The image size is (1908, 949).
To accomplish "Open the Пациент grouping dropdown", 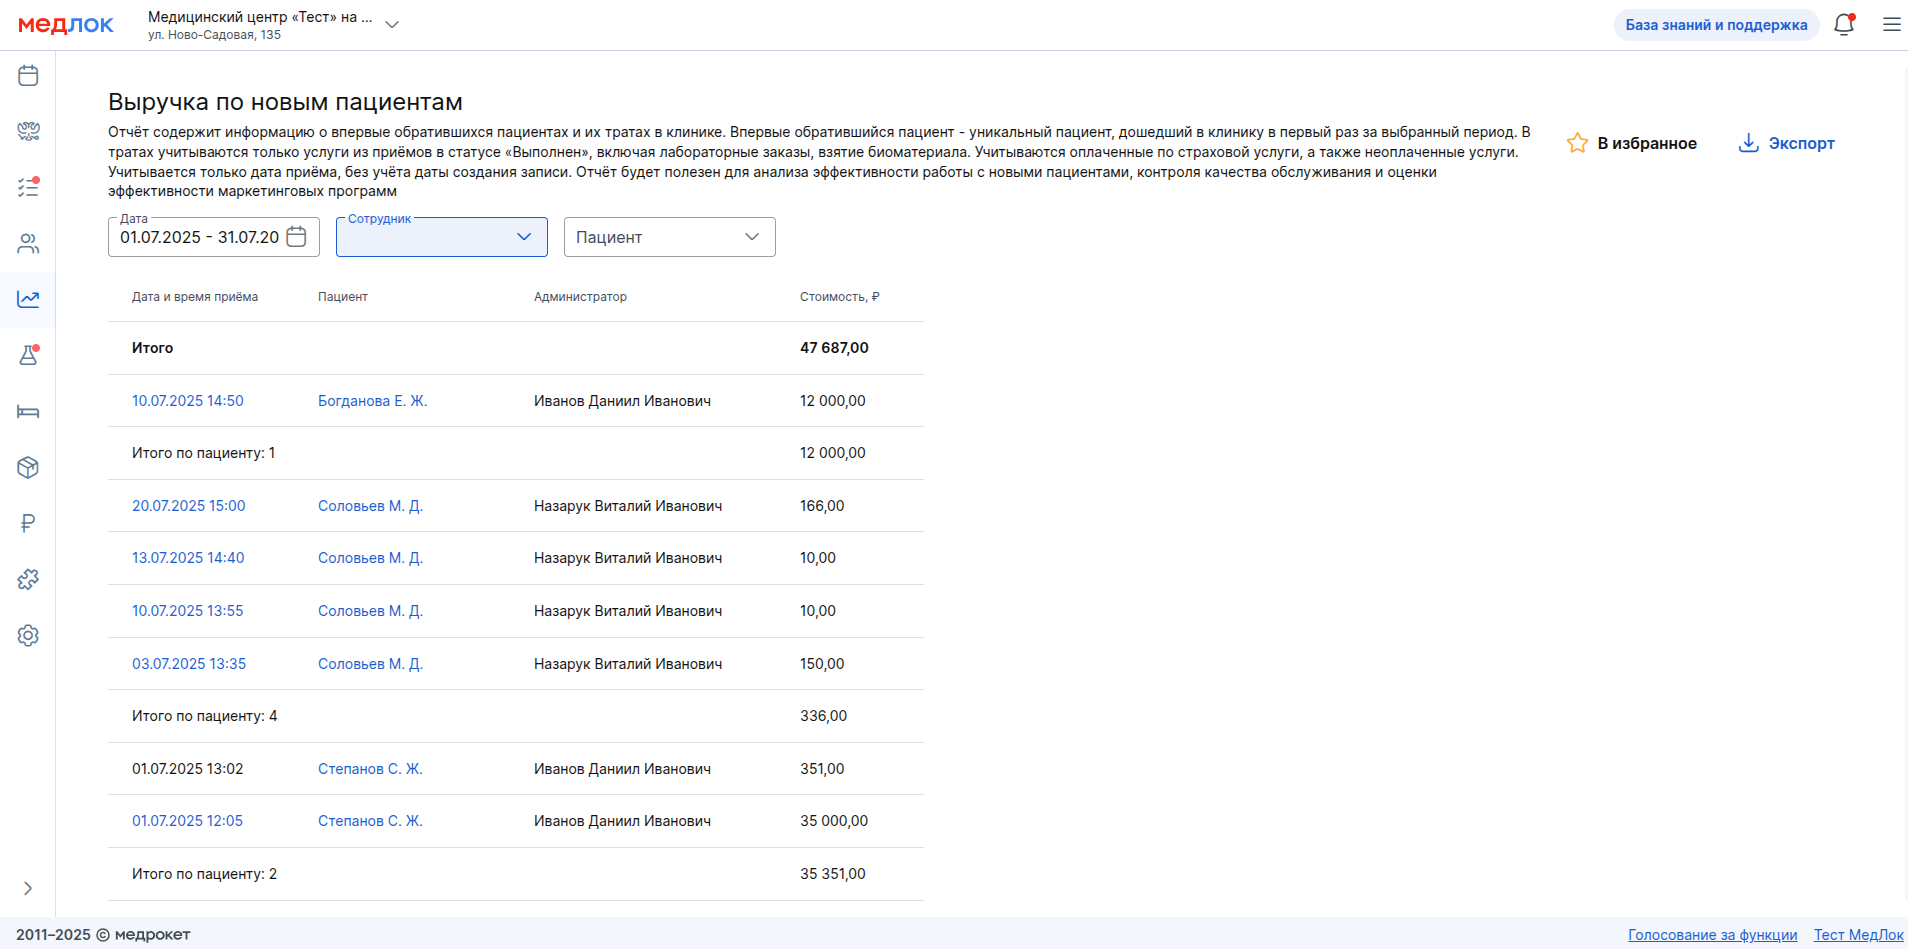I will [x=669, y=237].
